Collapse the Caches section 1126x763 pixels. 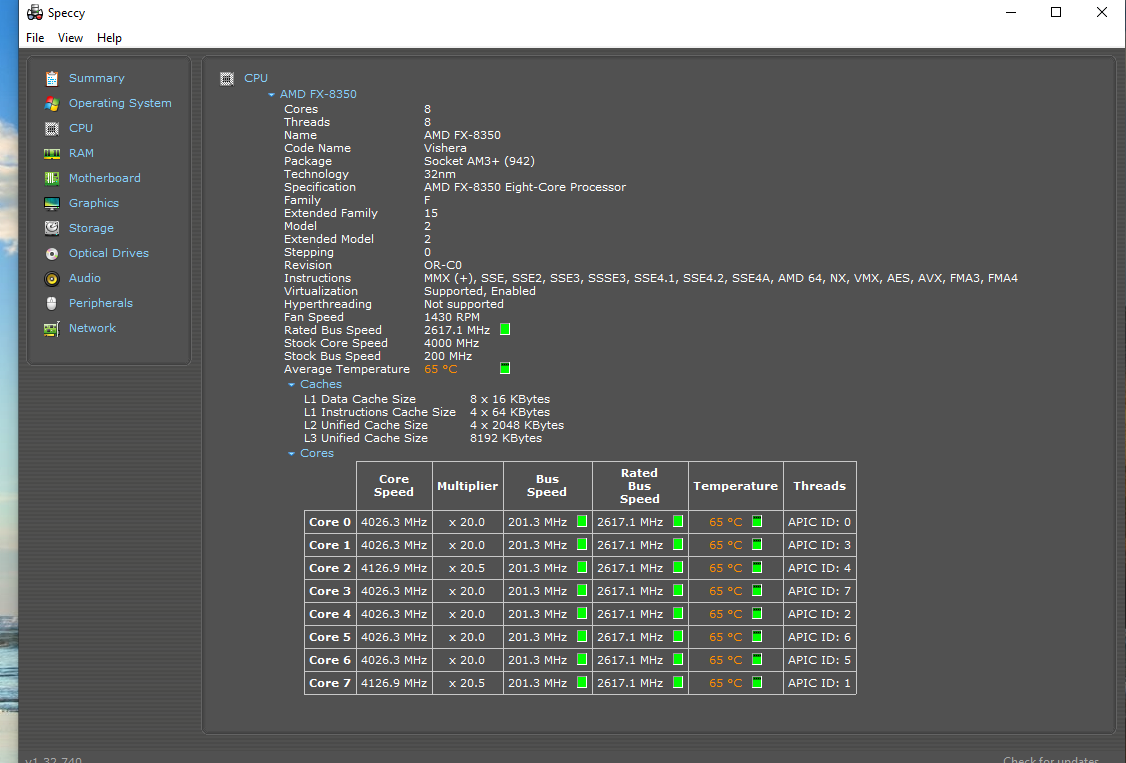pos(291,385)
